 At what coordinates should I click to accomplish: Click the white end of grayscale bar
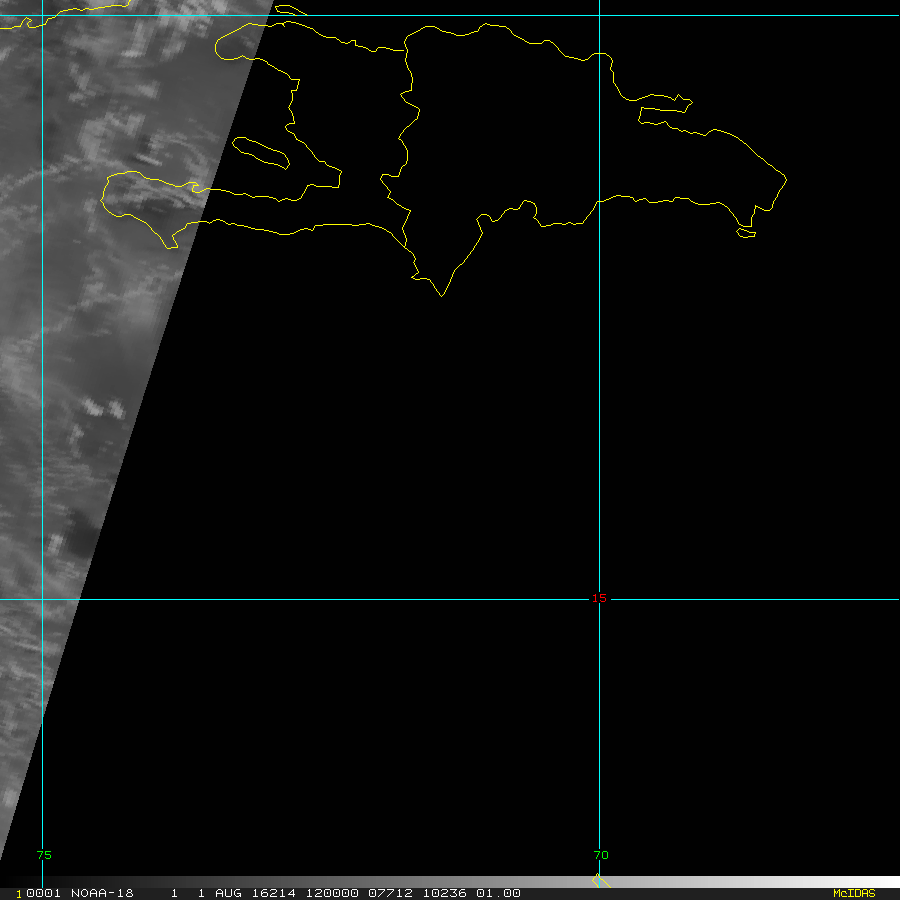(x=880, y=882)
